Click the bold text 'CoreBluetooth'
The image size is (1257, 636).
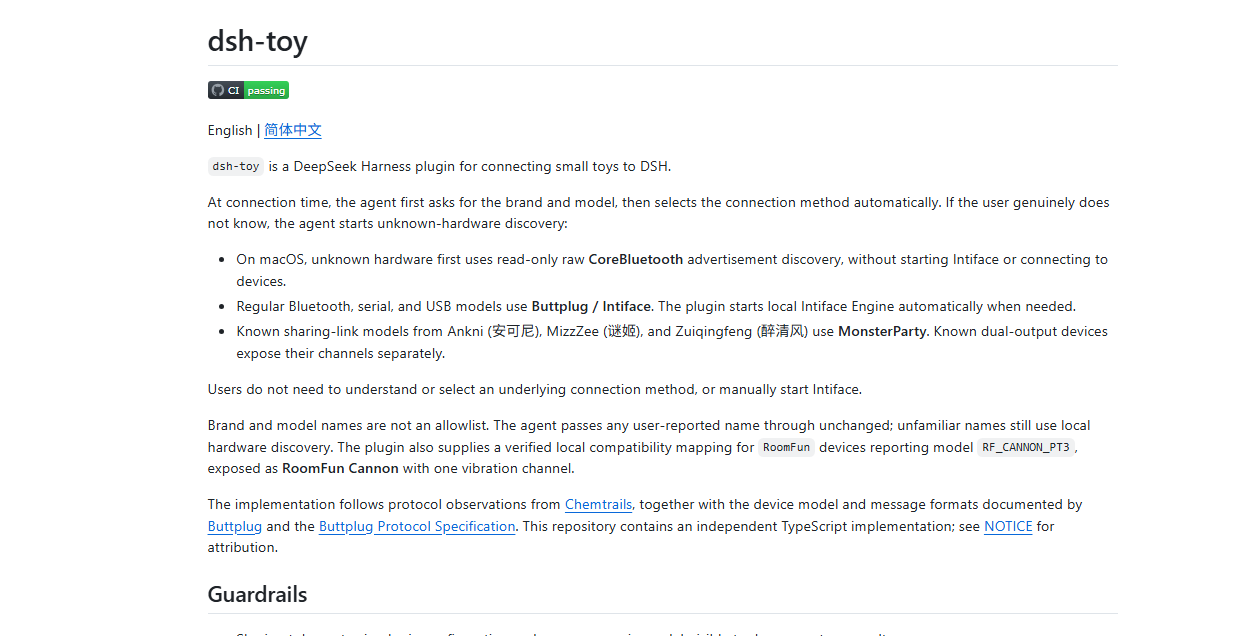pos(636,259)
